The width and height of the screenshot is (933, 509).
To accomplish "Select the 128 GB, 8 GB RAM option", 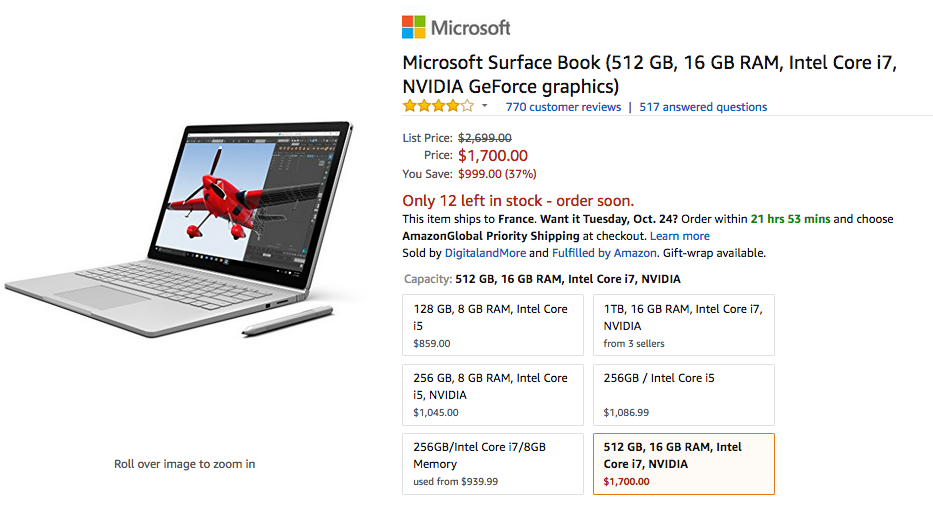I will pyautogui.click(x=492, y=325).
